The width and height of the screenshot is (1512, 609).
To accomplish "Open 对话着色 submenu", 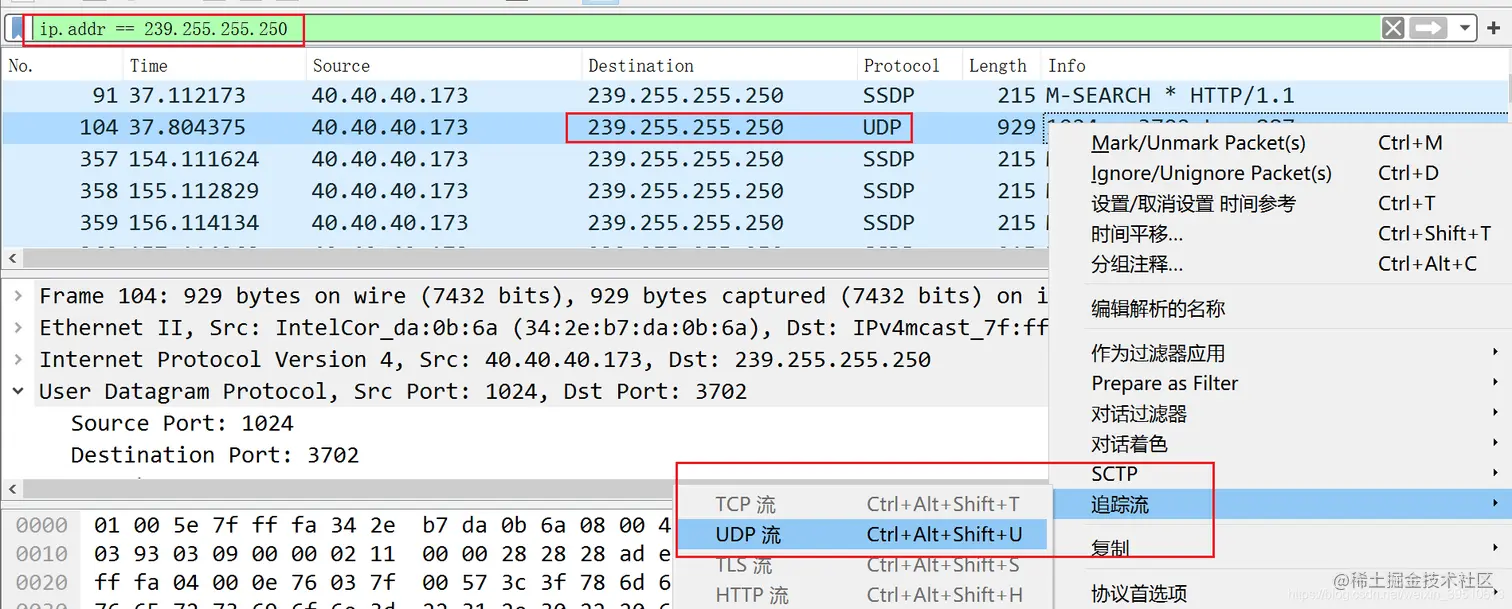I will 1280,443.
